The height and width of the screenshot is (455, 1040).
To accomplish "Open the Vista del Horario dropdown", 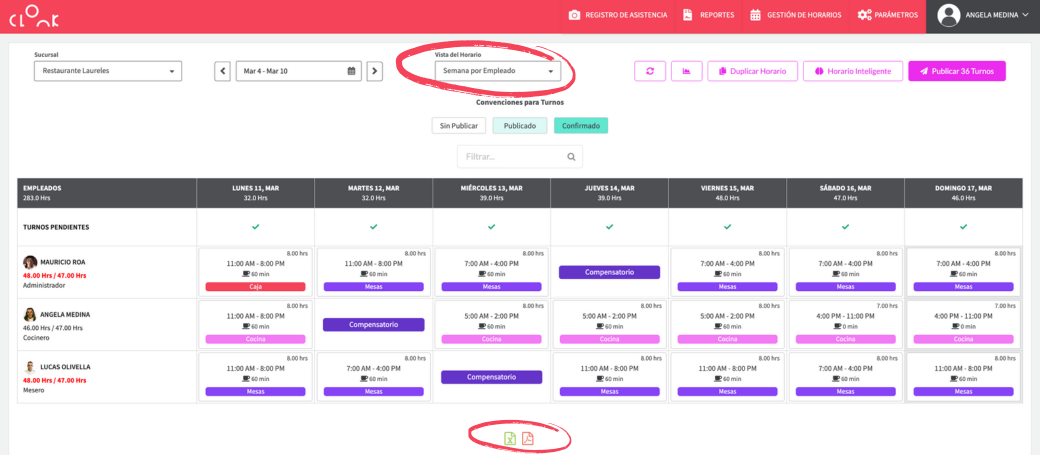I will tap(497, 71).
